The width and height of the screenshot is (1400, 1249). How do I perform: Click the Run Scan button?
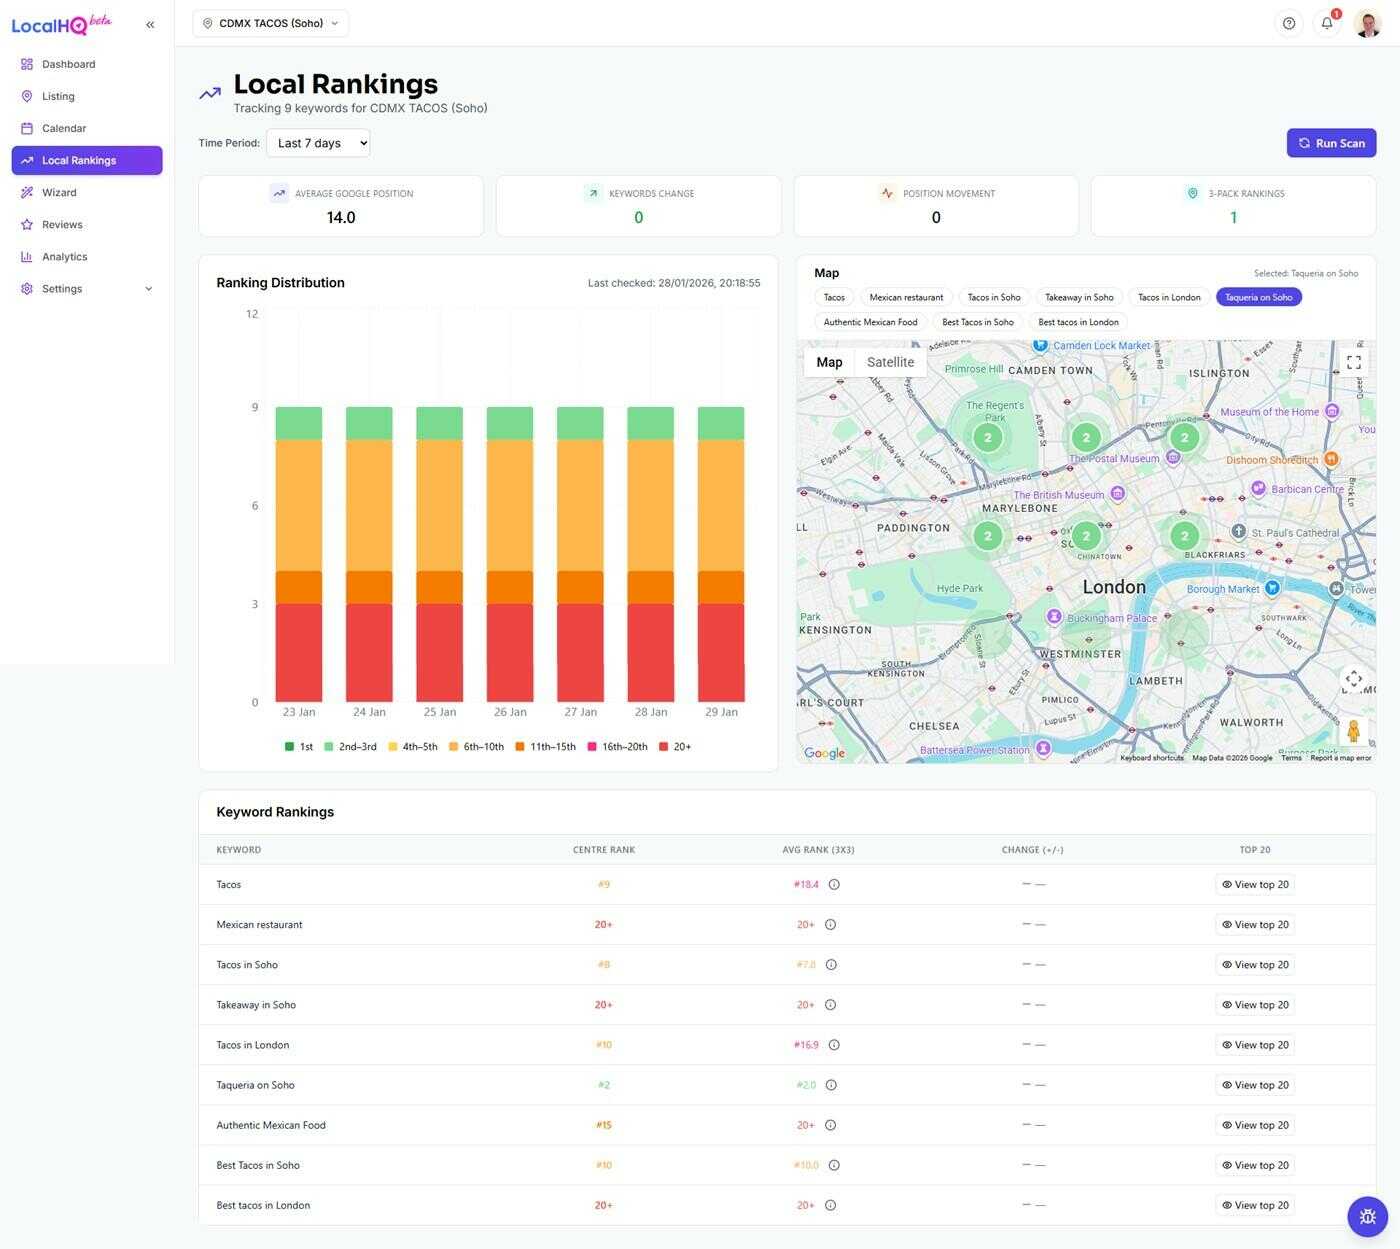pos(1331,143)
